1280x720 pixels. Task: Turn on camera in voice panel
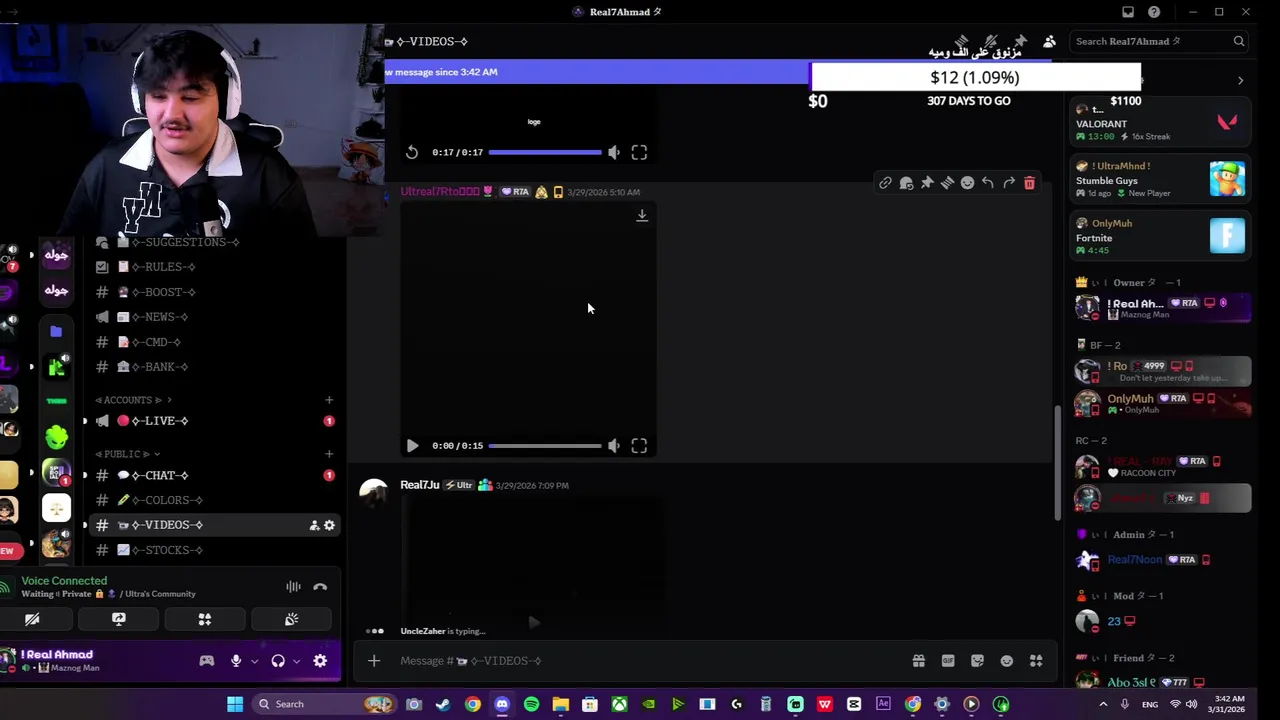coord(32,620)
